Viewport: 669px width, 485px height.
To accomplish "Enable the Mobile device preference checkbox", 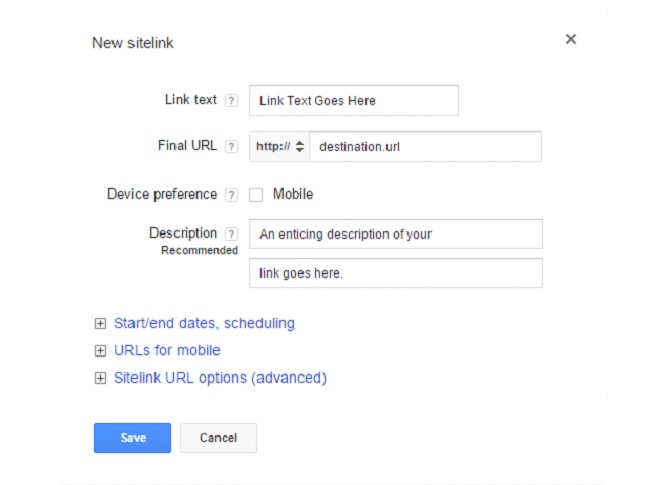I will coord(256,195).
